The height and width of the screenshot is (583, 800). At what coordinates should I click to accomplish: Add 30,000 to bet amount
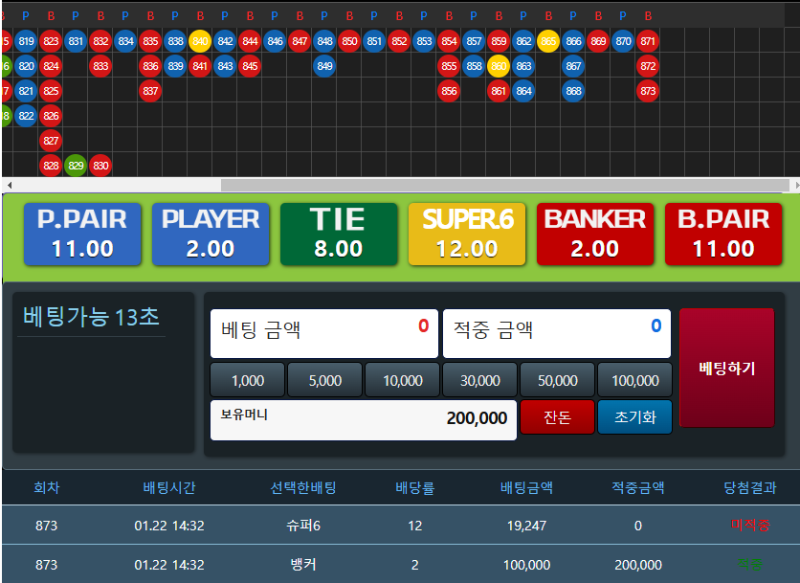click(x=480, y=381)
